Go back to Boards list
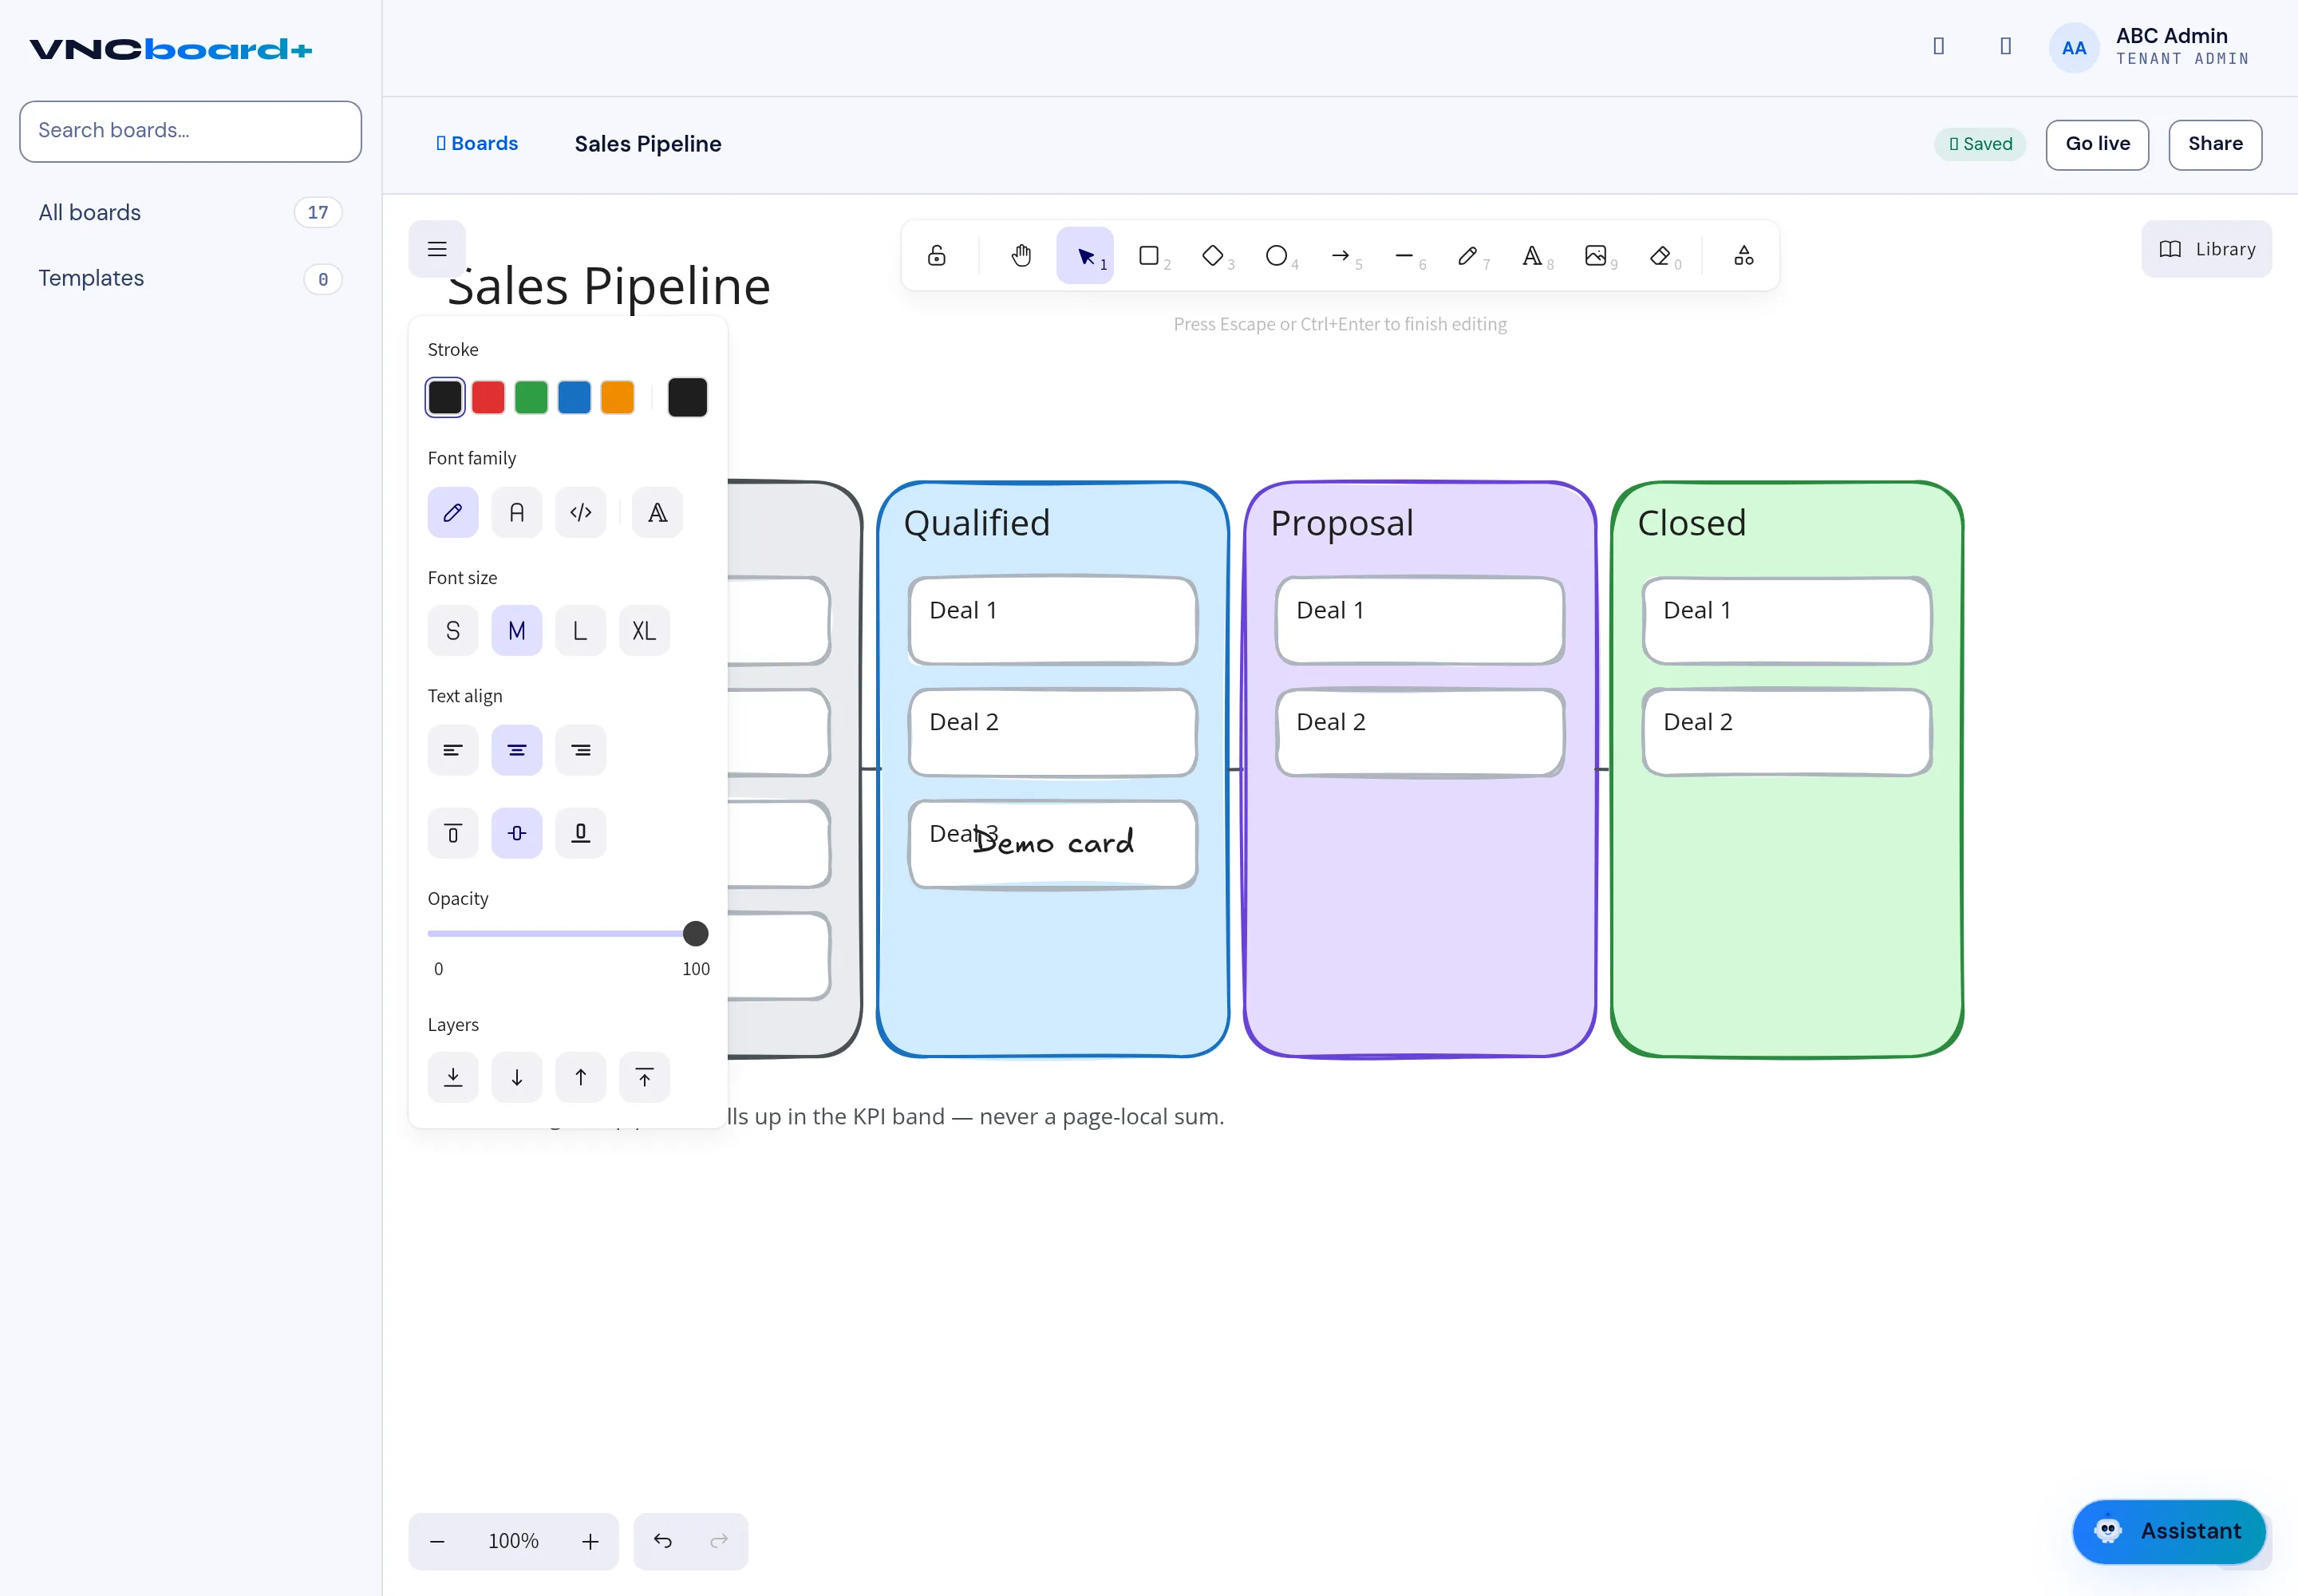 coord(477,143)
